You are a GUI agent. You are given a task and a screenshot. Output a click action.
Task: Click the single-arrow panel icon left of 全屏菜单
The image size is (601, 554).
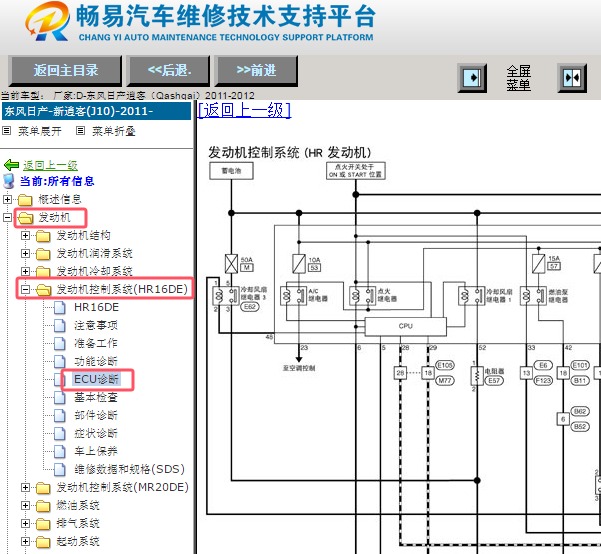472,78
